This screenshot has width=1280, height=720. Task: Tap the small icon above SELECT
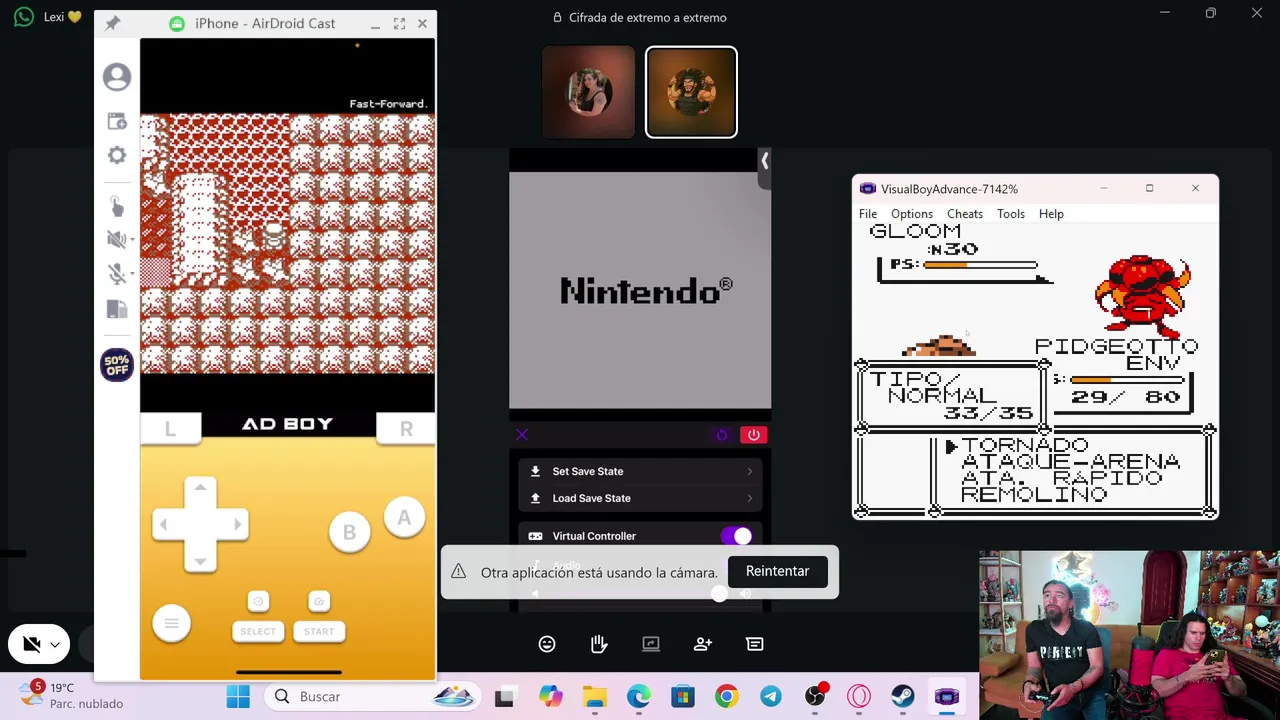point(258,601)
